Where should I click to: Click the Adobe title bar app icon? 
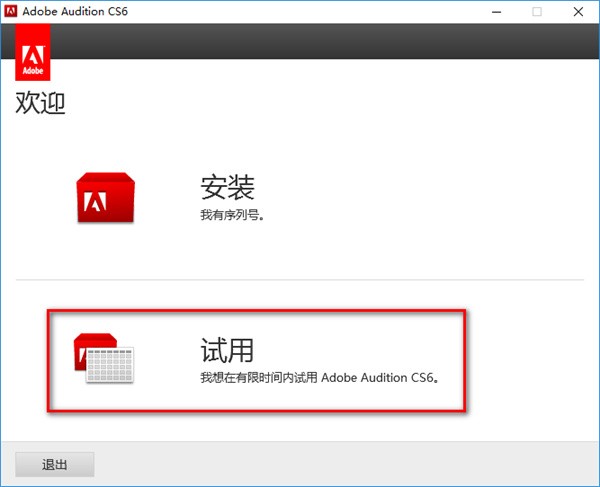[11, 11]
